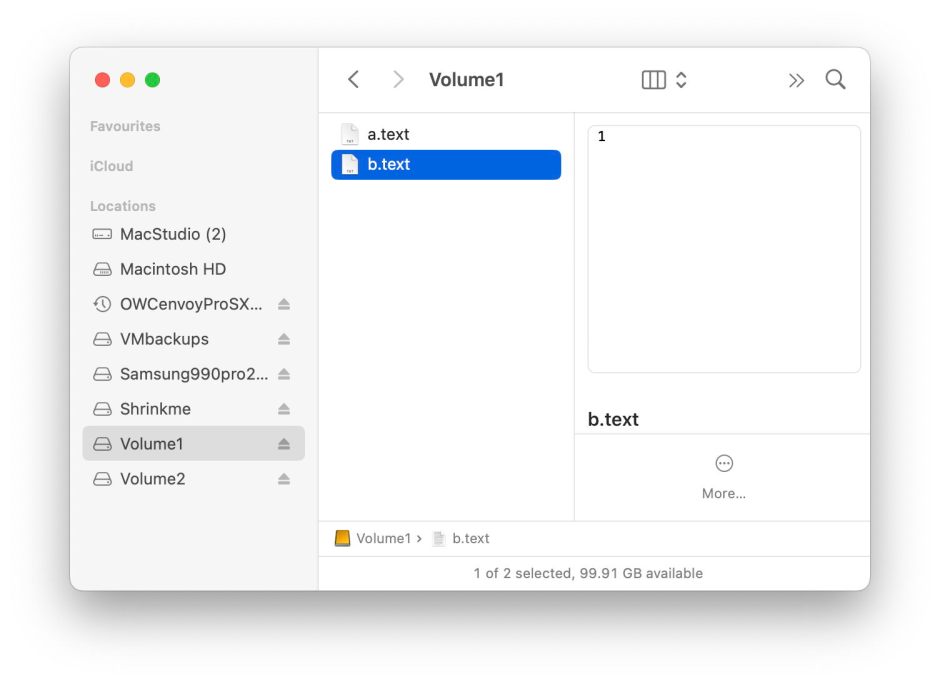Eject the OWCenvoyProSX drive
Screen dimensions: 940x683
click(x=284, y=304)
